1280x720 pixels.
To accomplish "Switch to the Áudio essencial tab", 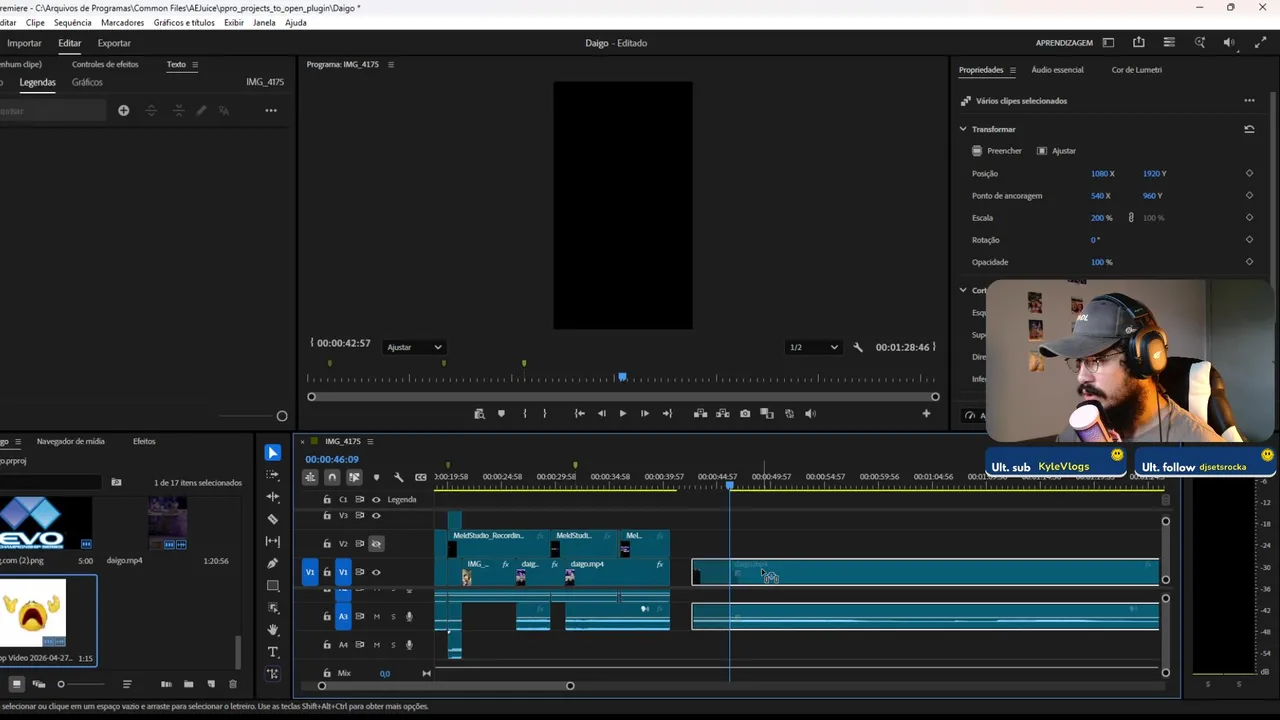I will coord(1057,70).
